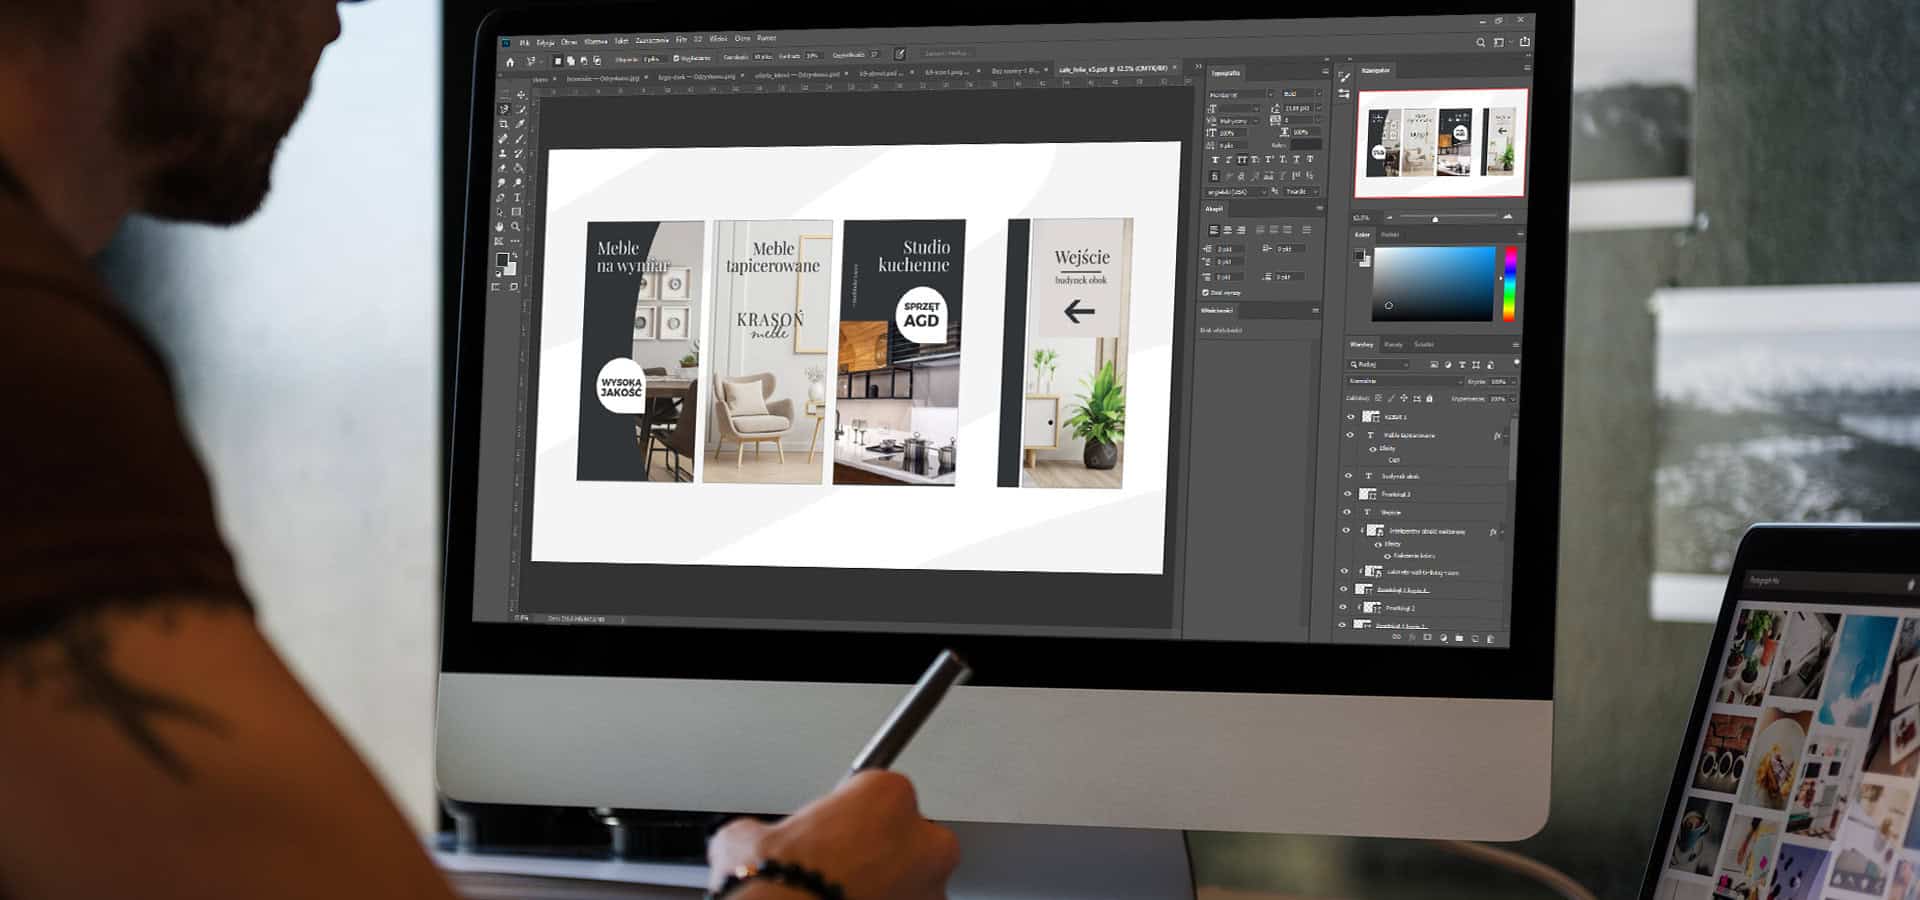The image size is (1920, 900).
Task: Pick a hue on the rainbow slider
Action: pos(1510,283)
